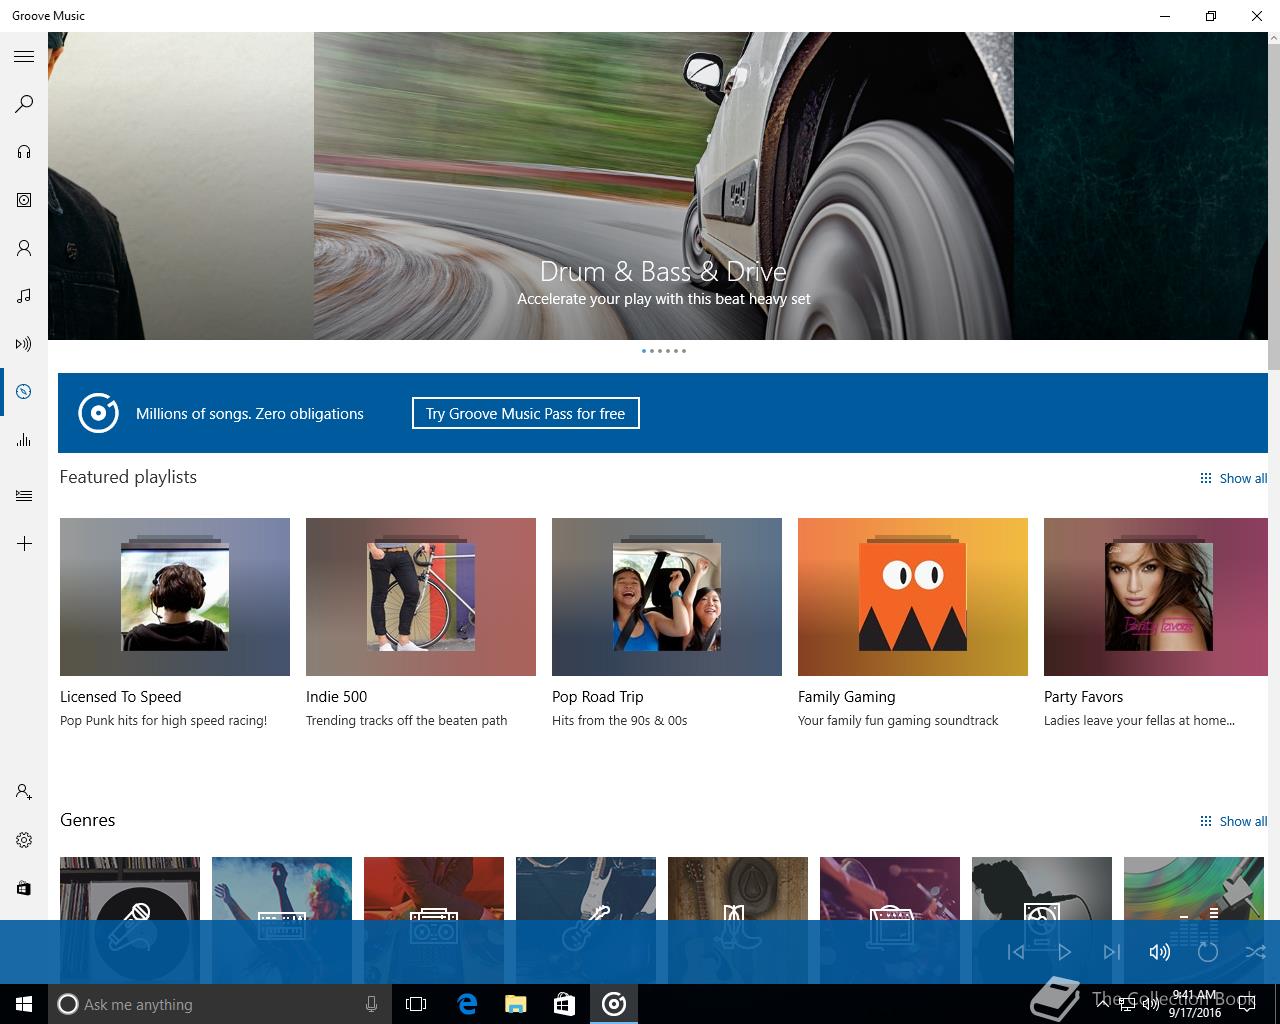Open File Explorer from taskbar
The image size is (1280, 1024).
coord(515,1004)
